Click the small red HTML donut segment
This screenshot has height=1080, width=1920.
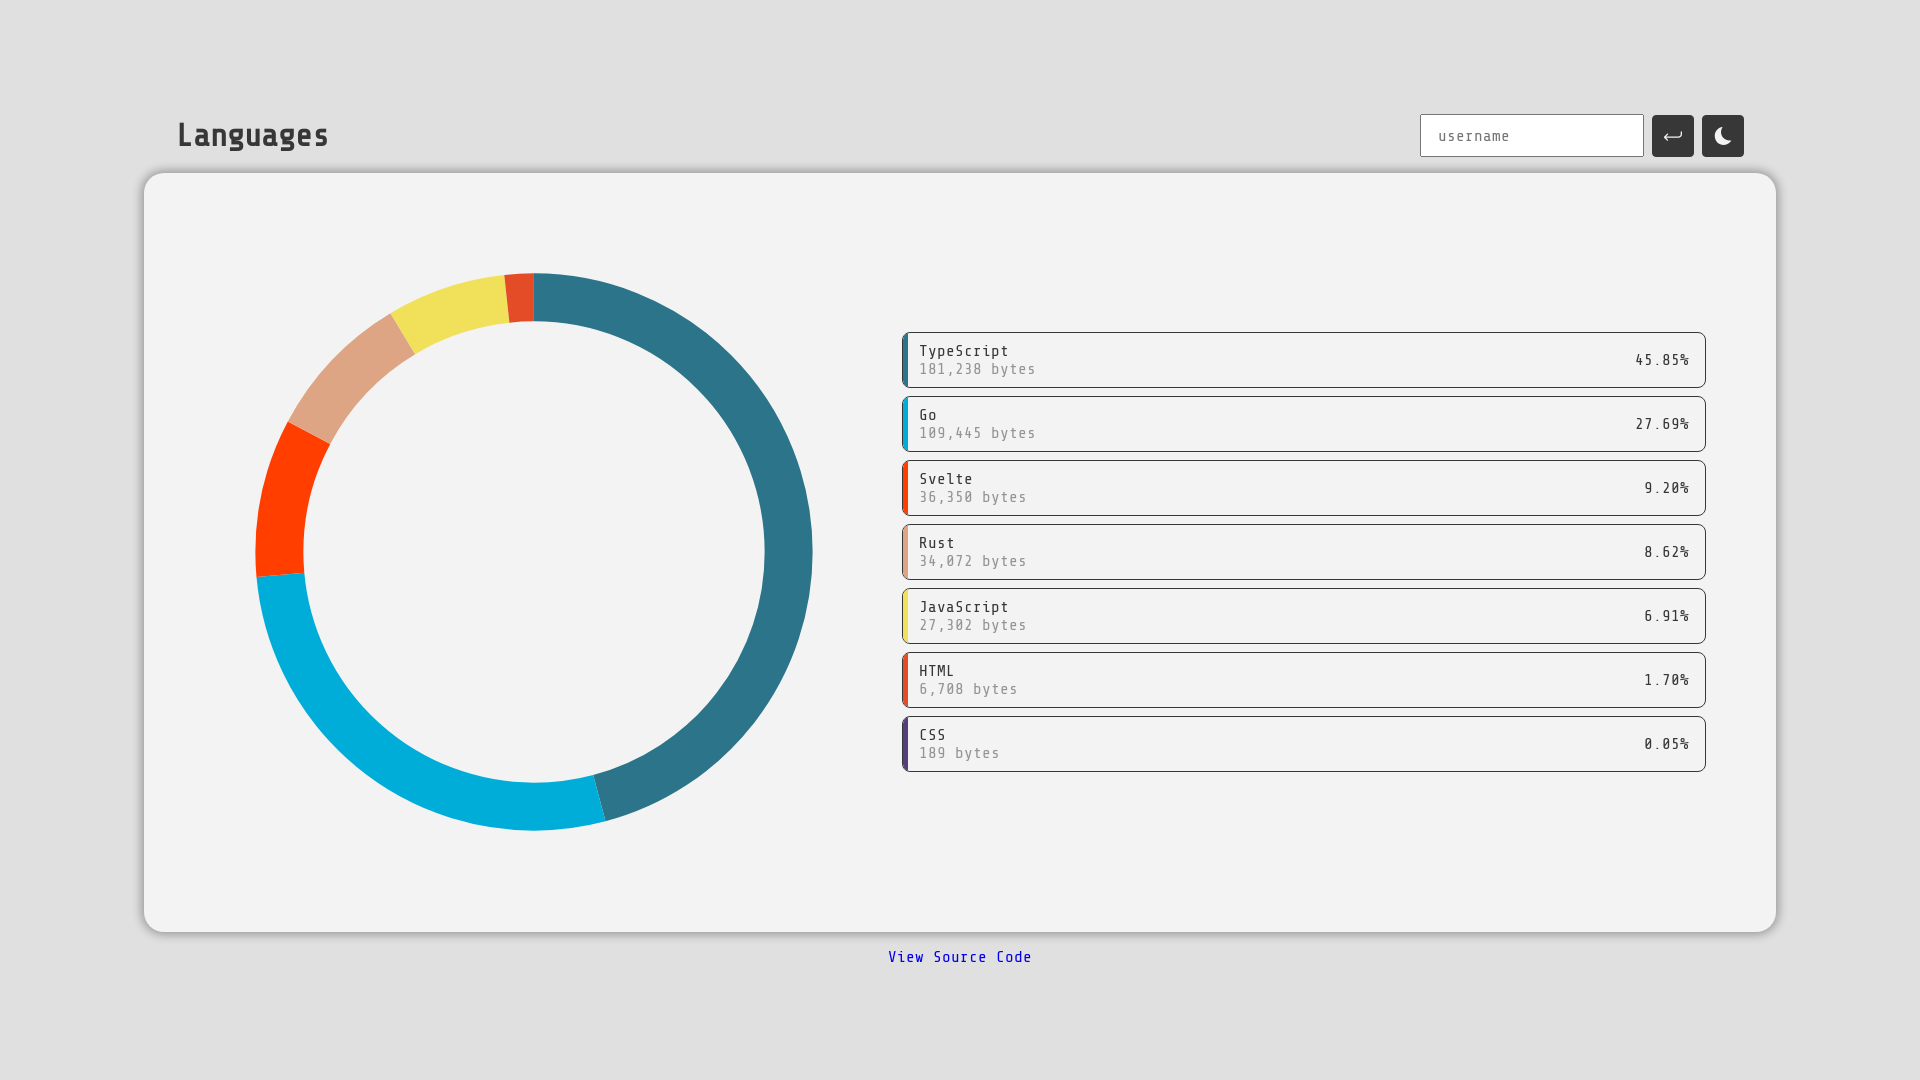pyautogui.click(x=520, y=298)
